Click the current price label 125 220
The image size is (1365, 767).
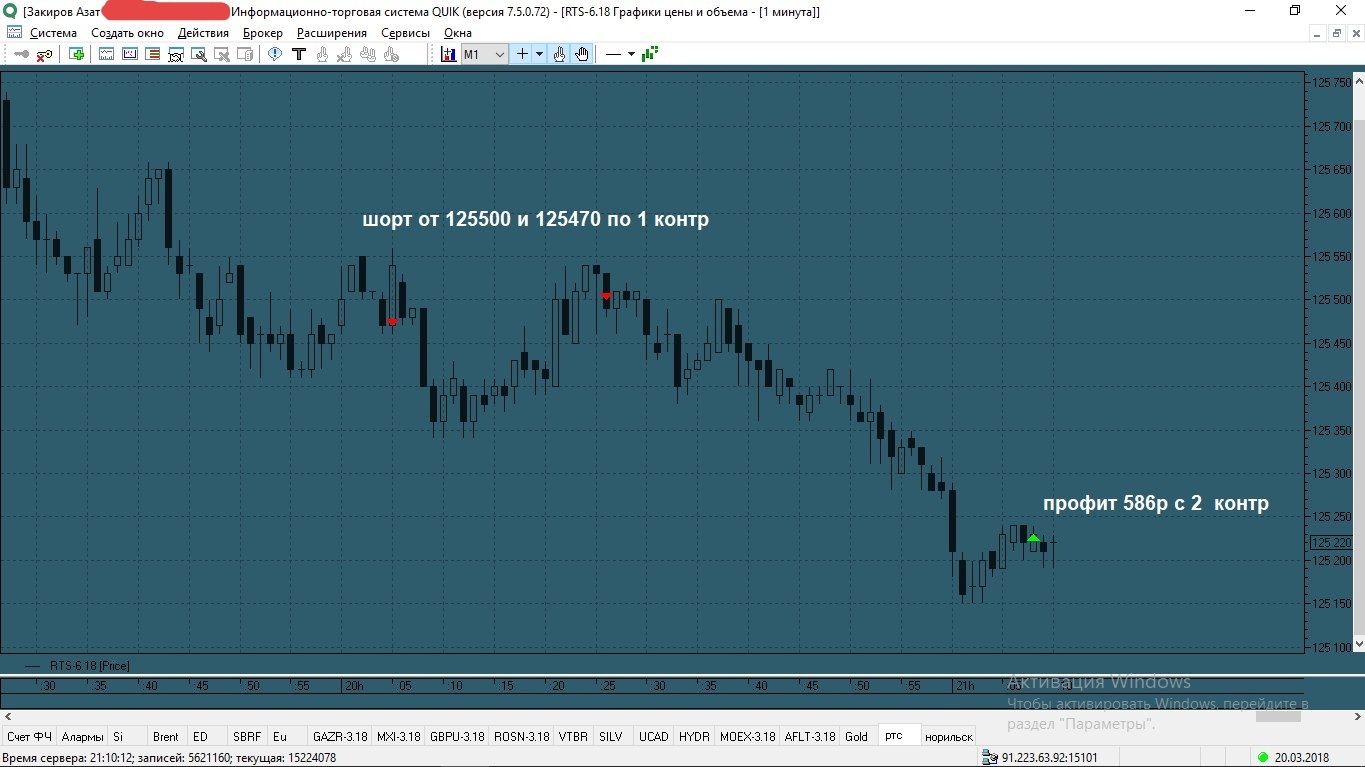[1330, 543]
